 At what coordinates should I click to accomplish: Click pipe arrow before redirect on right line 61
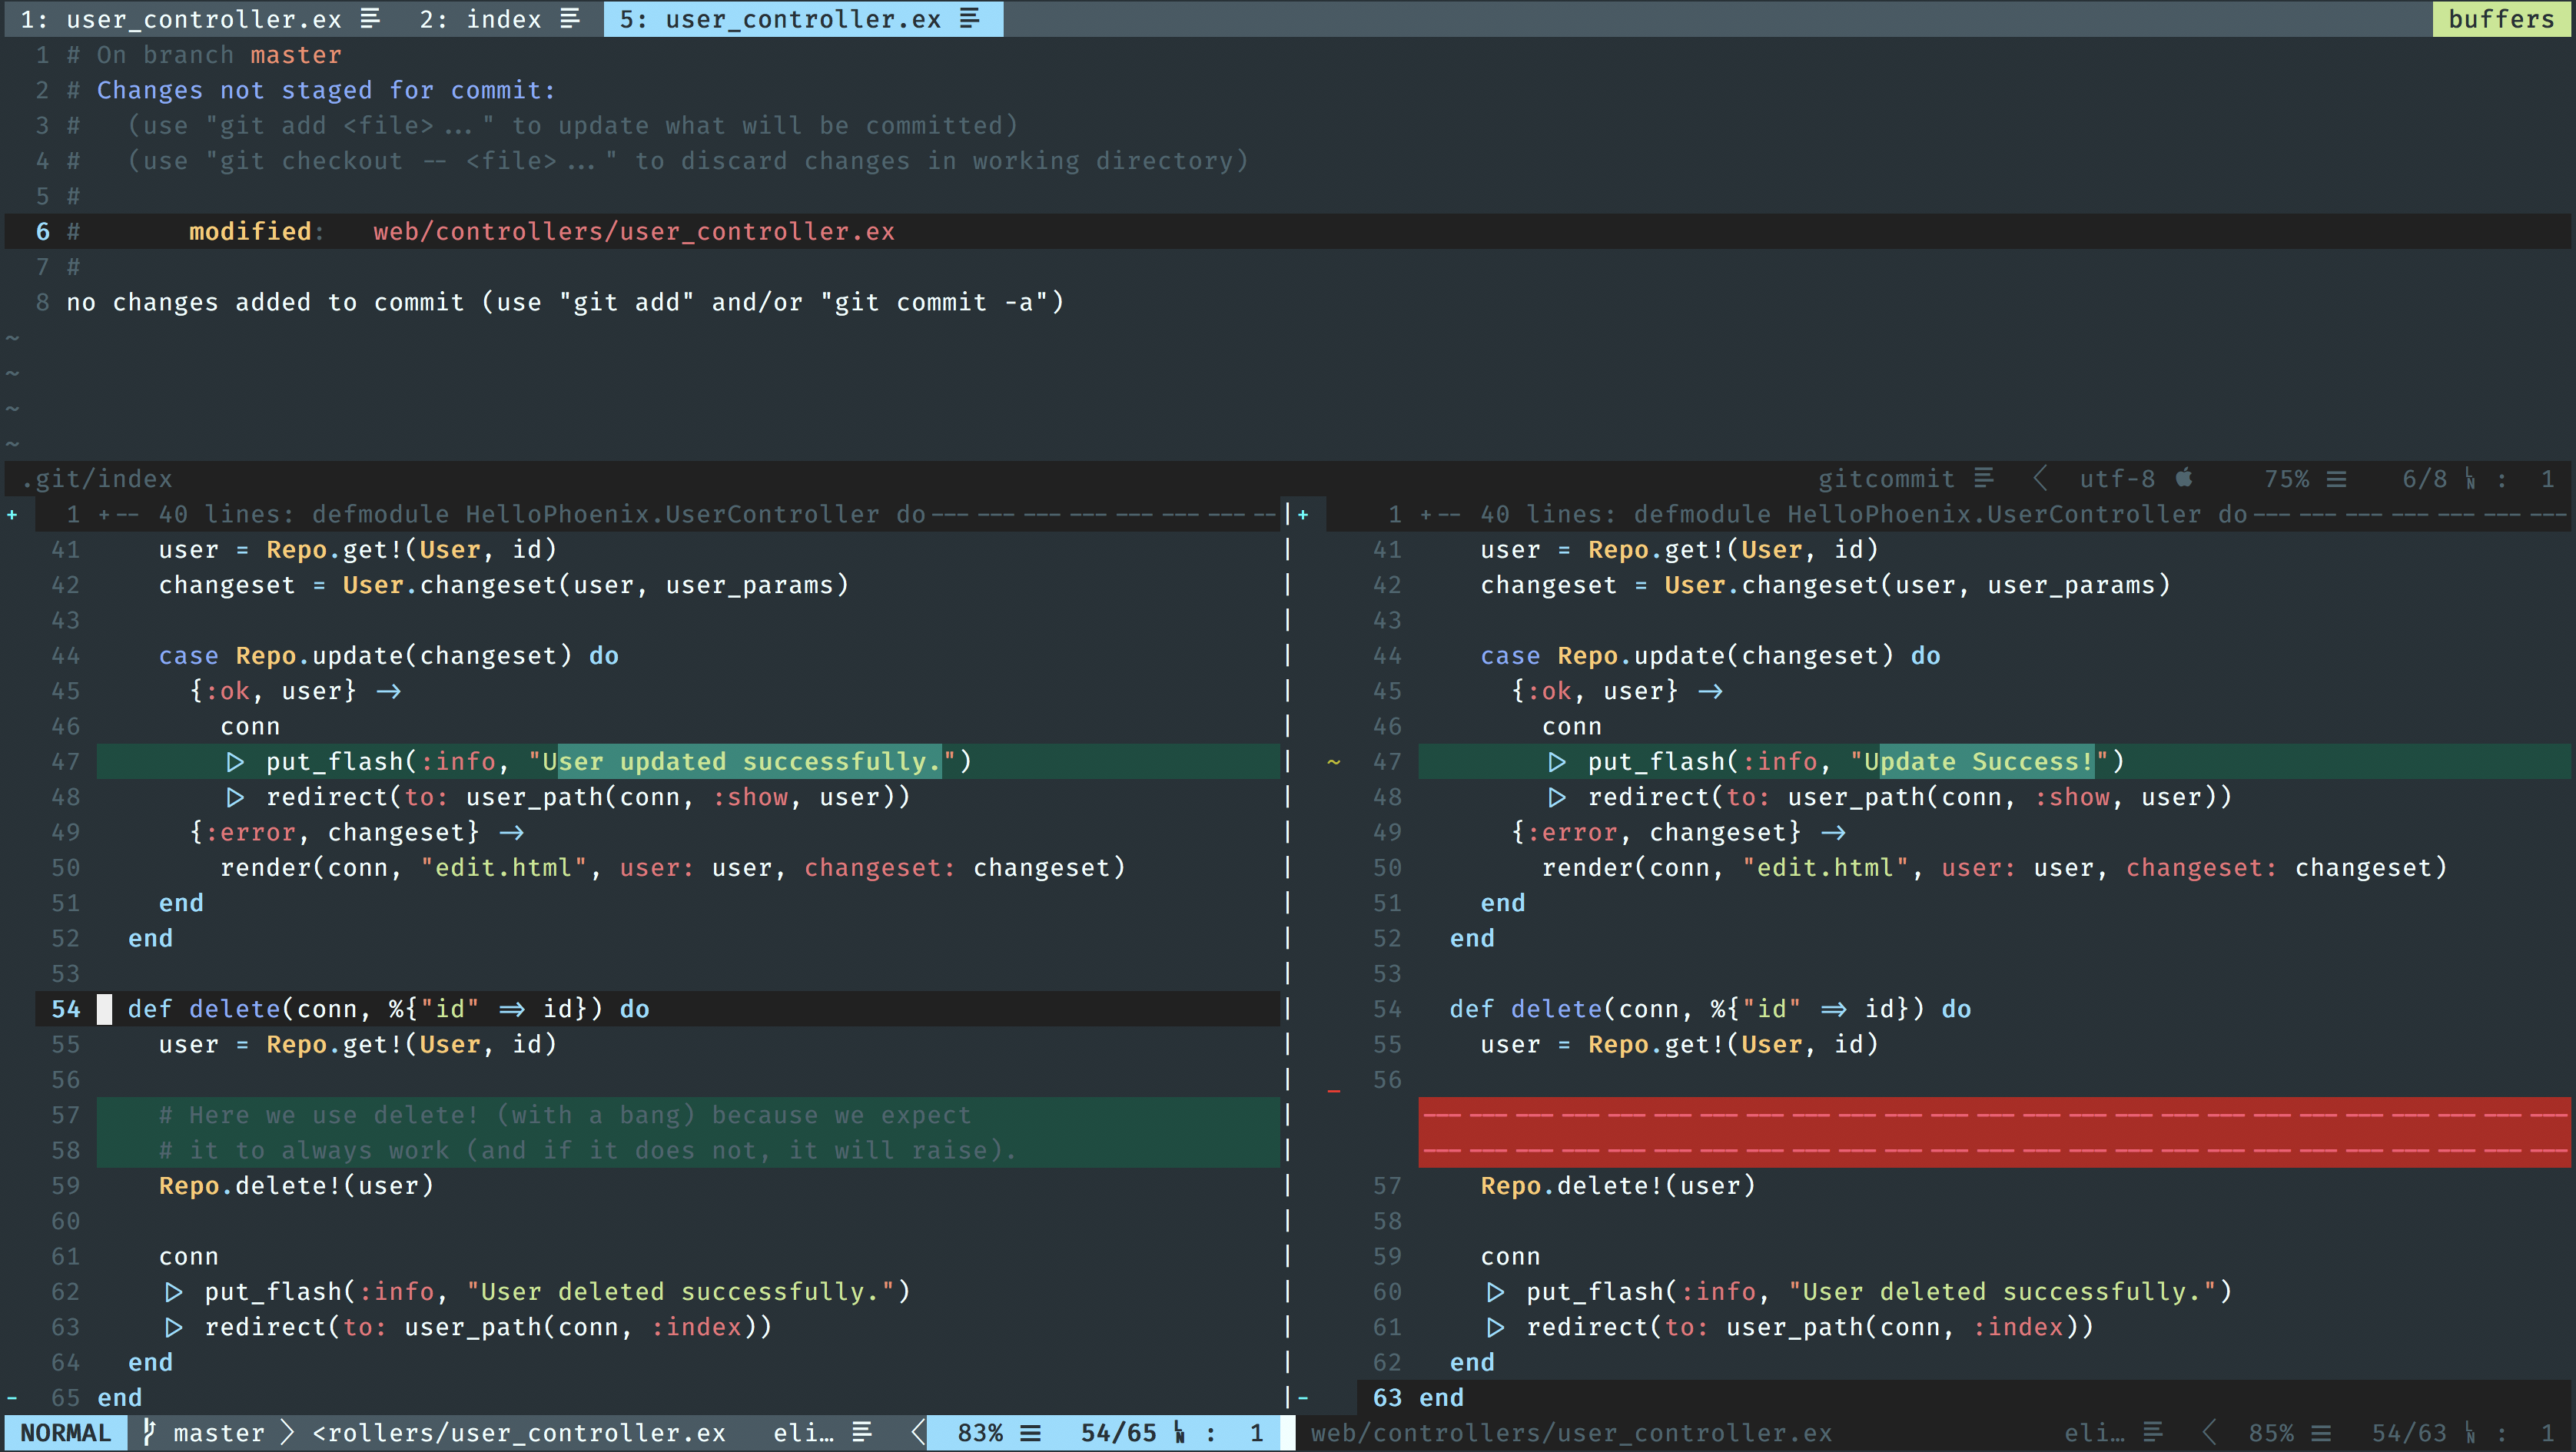tap(1496, 1328)
